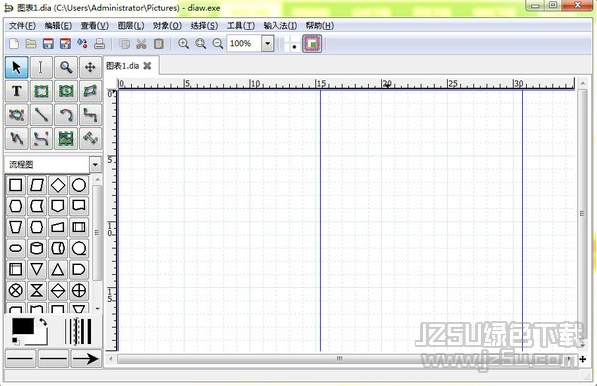Toggle object snapping button in toolbar
Screen dimensions: 597x386
click(312, 44)
